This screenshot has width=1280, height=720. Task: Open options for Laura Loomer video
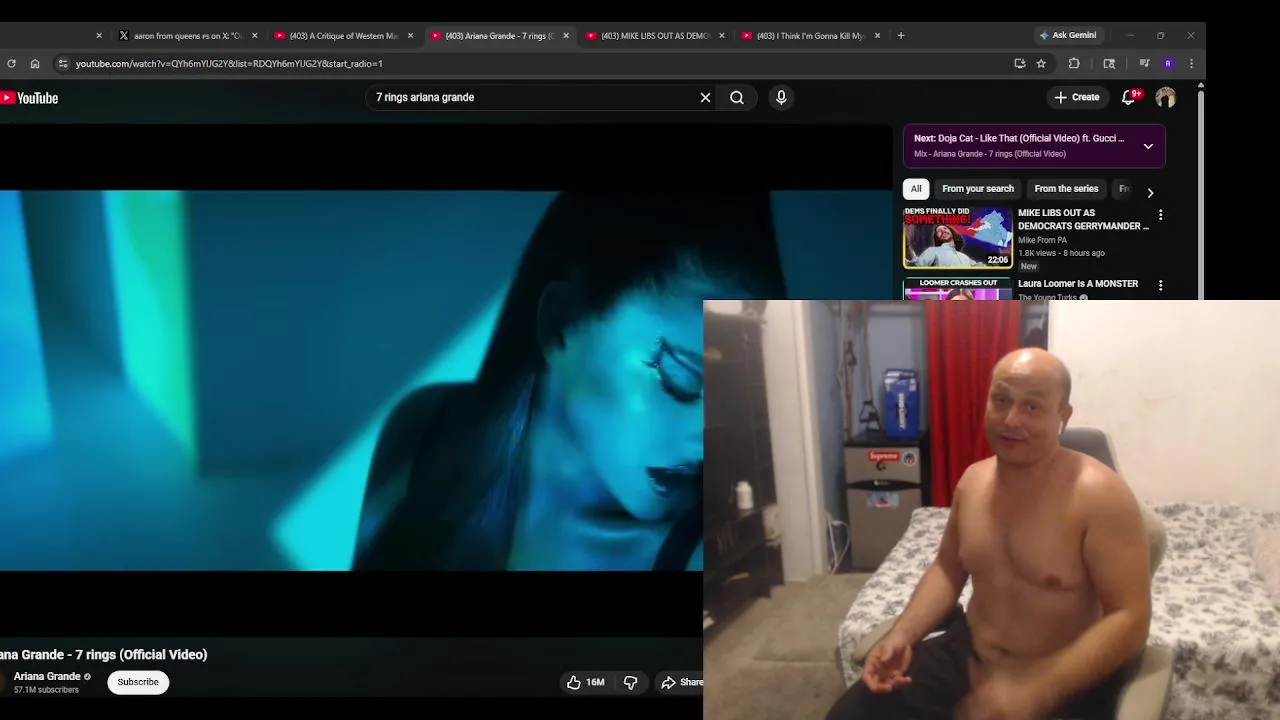pos(1160,285)
